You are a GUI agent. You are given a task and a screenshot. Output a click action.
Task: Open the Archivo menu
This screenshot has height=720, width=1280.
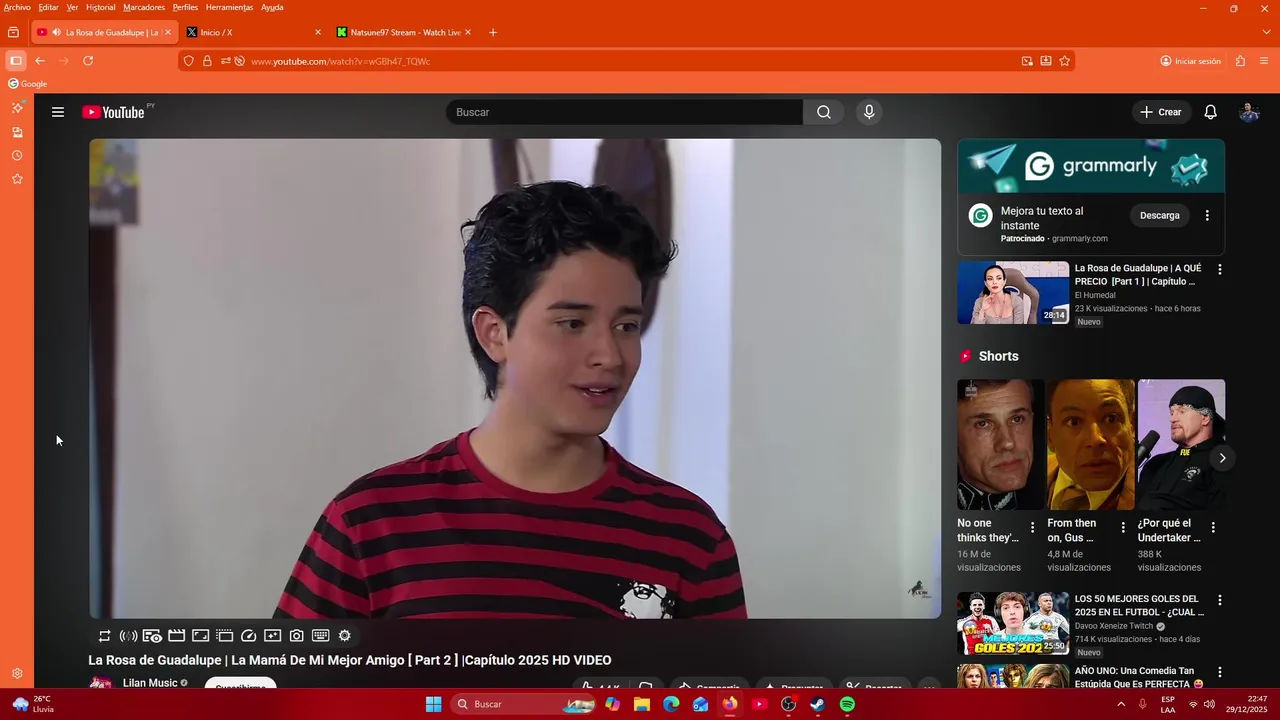(17, 7)
